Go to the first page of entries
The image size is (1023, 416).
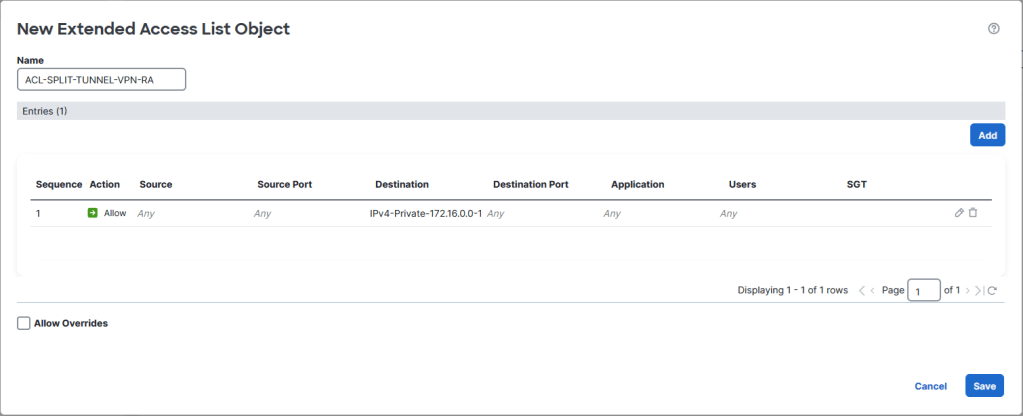pos(862,291)
